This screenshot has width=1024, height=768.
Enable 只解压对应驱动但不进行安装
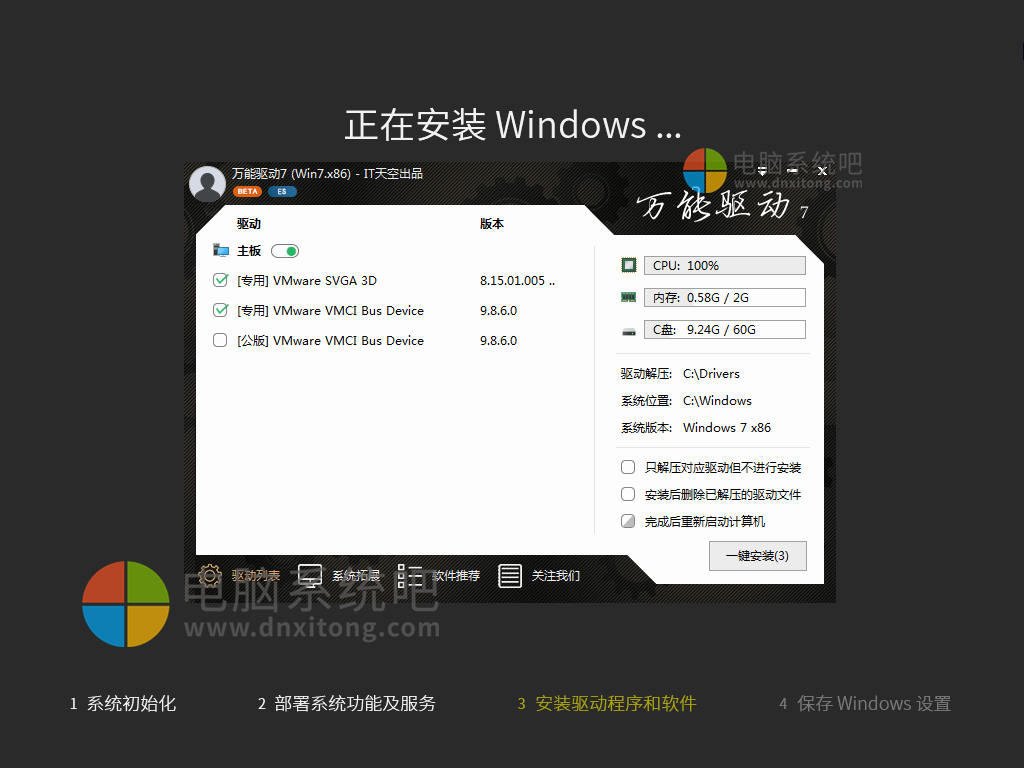[628, 466]
